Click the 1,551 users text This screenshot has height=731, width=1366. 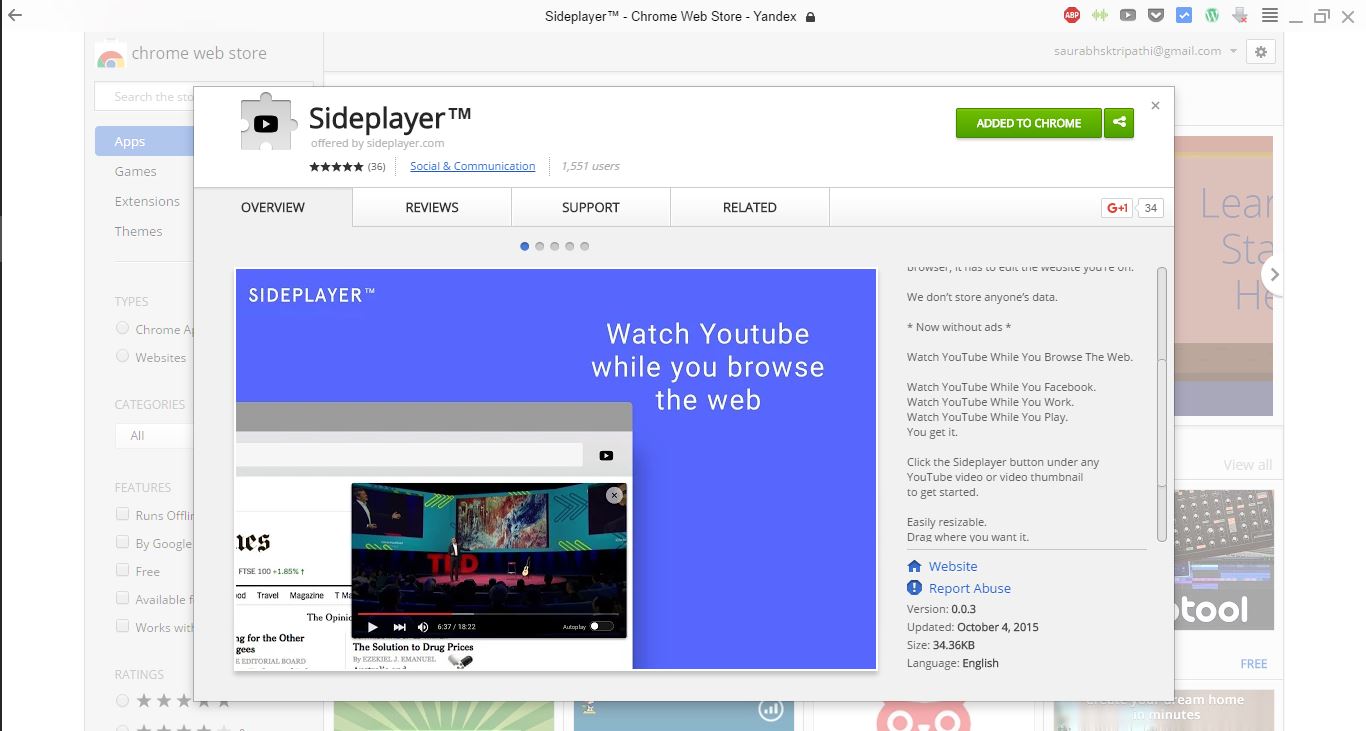591,166
